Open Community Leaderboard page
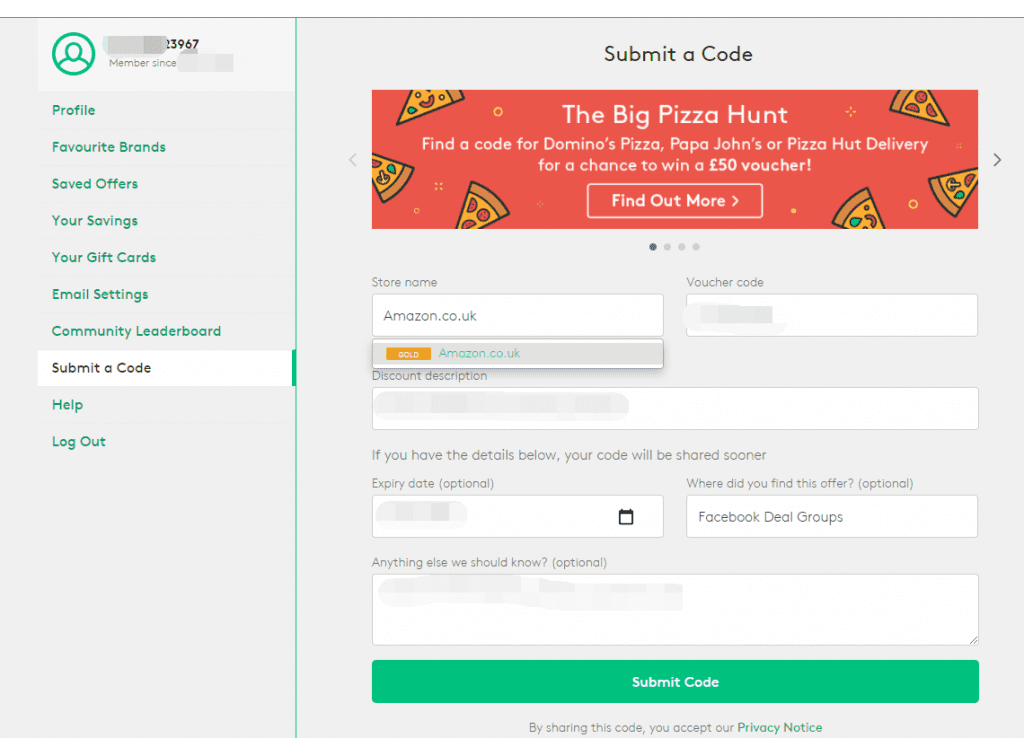This screenshot has height=738, width=1024. (x=136, y=331)
